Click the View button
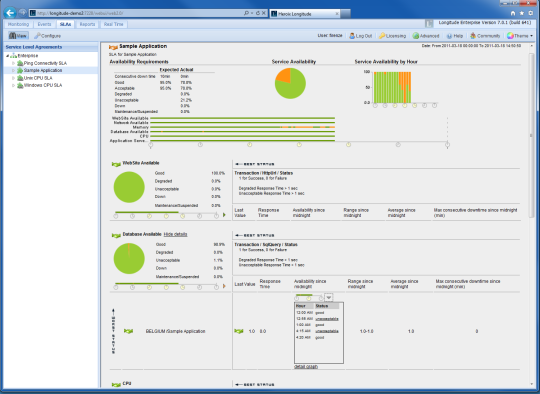Screen dimensions: 540x394 (18, 36)
